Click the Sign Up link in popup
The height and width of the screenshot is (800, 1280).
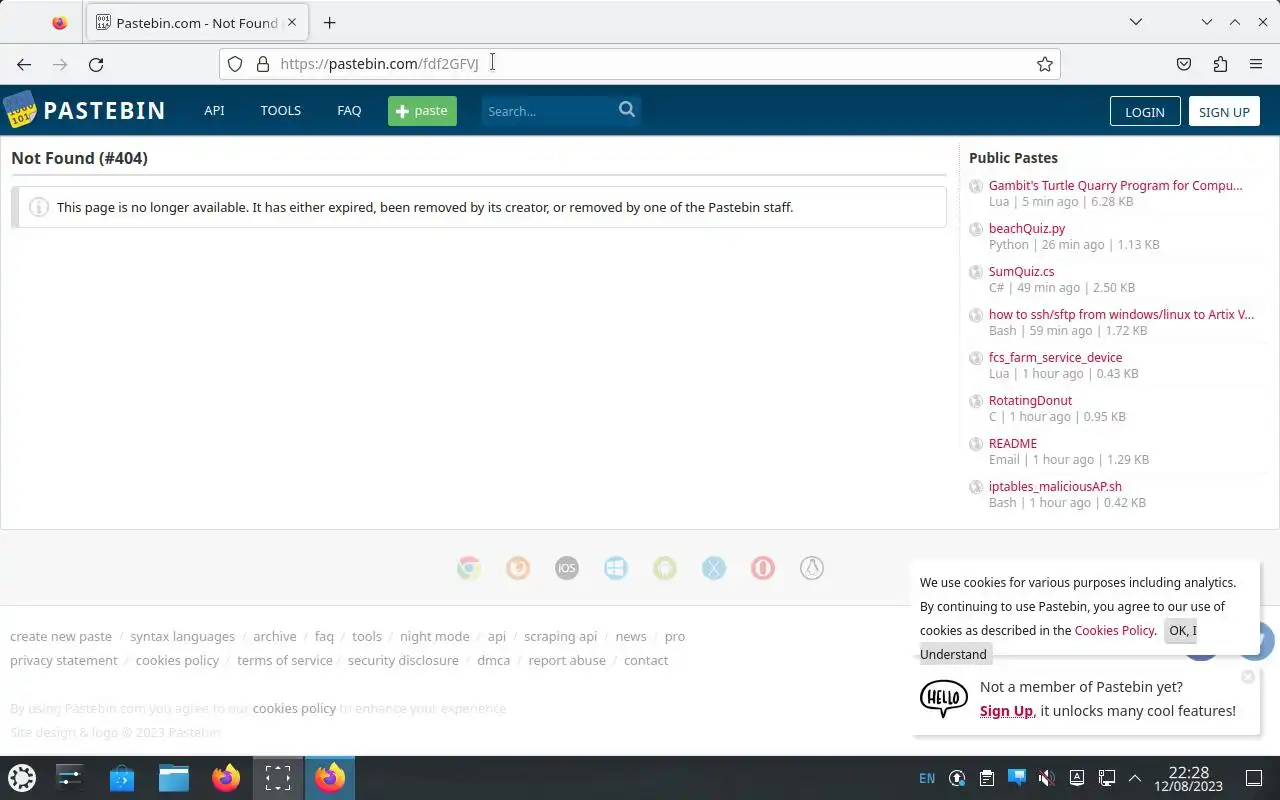coord(1006,711)
